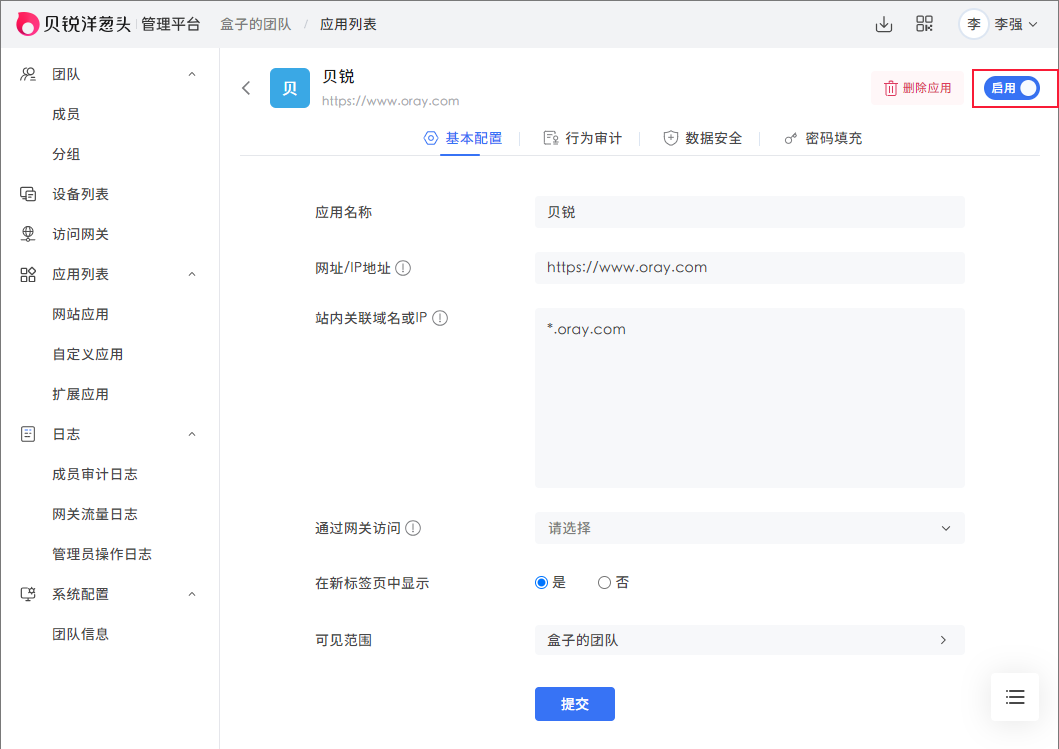Focus the 网址/IP地址 input field
The width and height of the screenshot is (1059, 749).
(749, 267)
